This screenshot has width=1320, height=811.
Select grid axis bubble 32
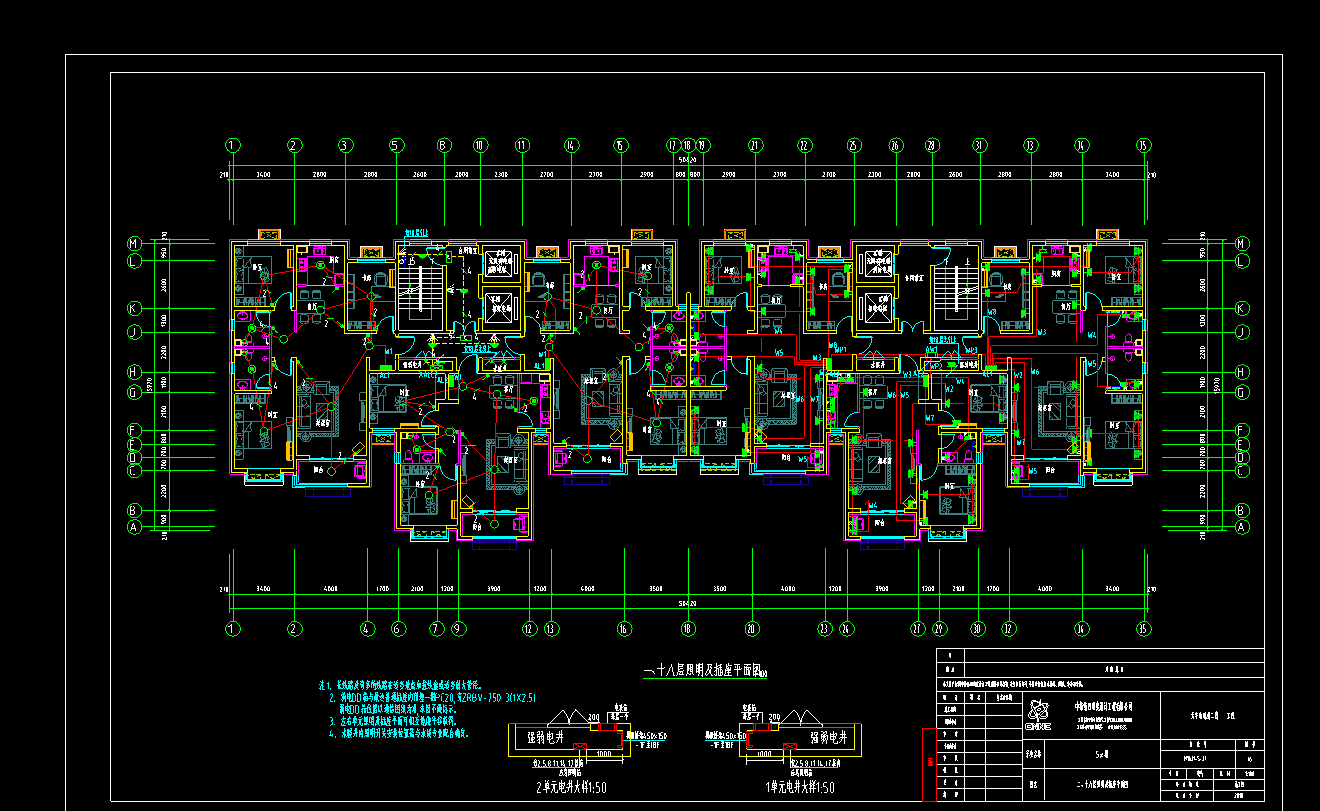(x=1008, y=629)
